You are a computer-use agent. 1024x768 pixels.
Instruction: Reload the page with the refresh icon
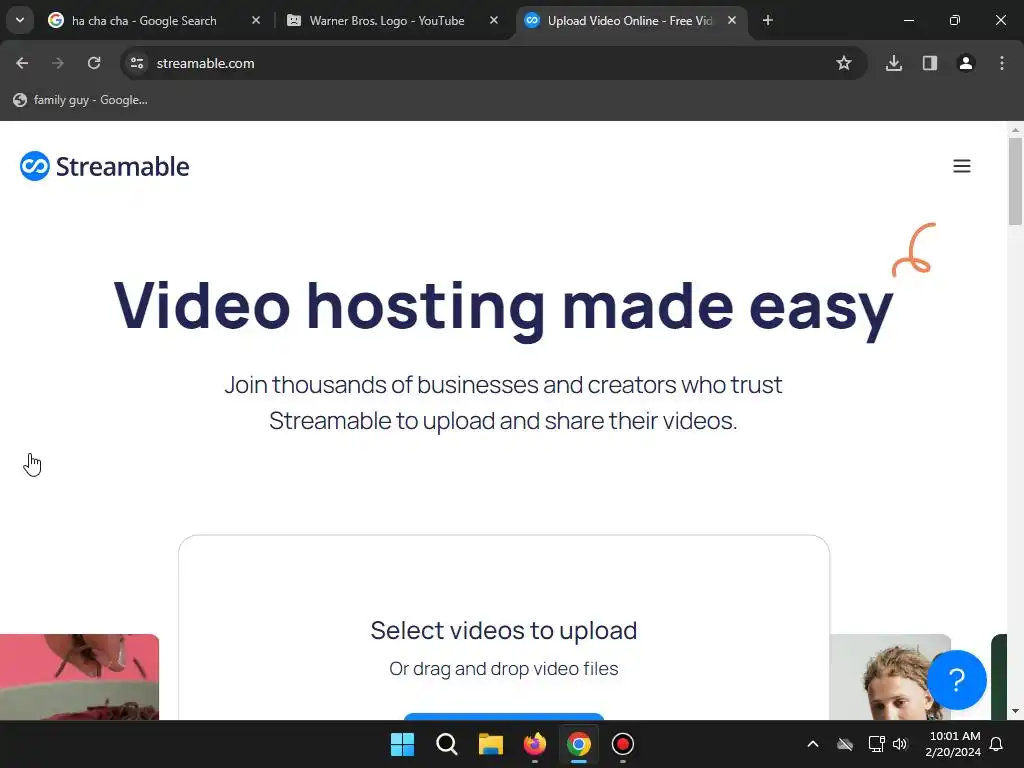point(94,63)
